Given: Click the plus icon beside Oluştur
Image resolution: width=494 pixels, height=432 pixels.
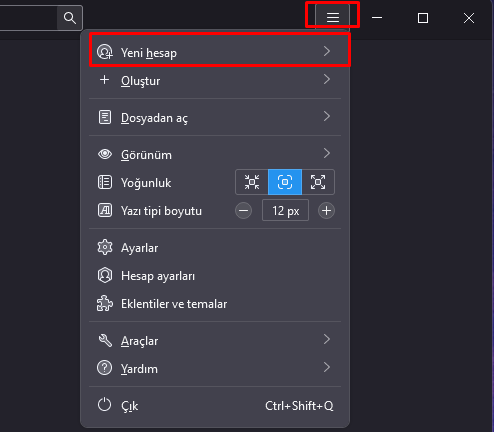Looking at the screenshot, I should [x=105, y=80].
